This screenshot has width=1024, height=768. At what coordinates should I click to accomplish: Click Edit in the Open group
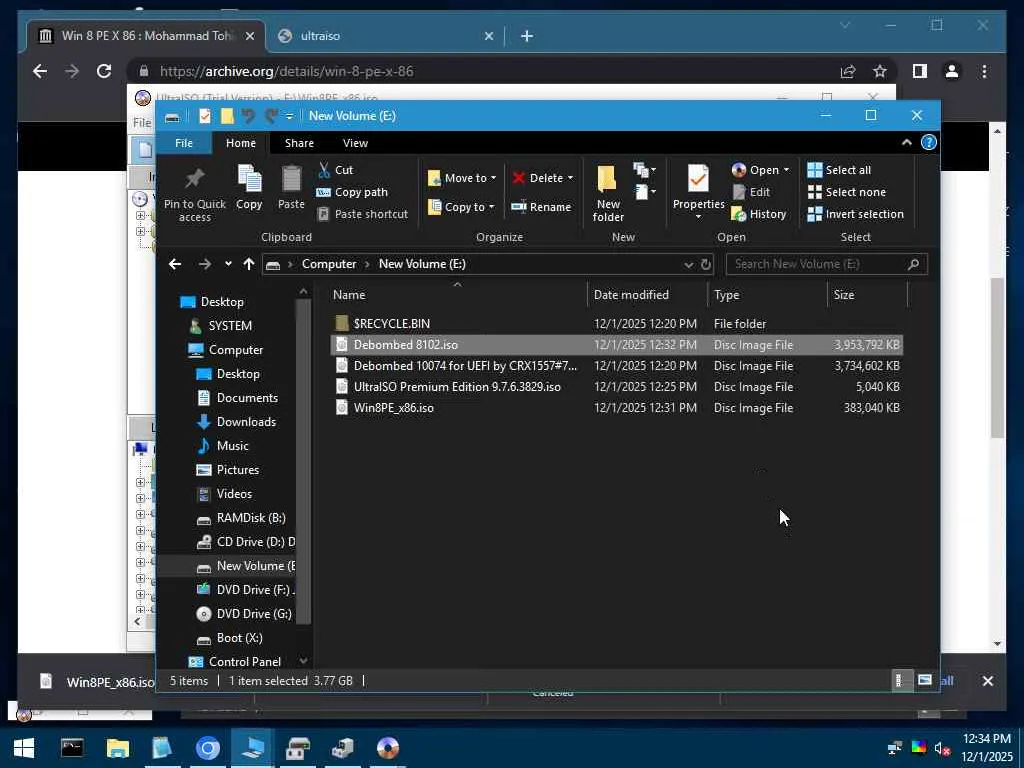[751, 192]
